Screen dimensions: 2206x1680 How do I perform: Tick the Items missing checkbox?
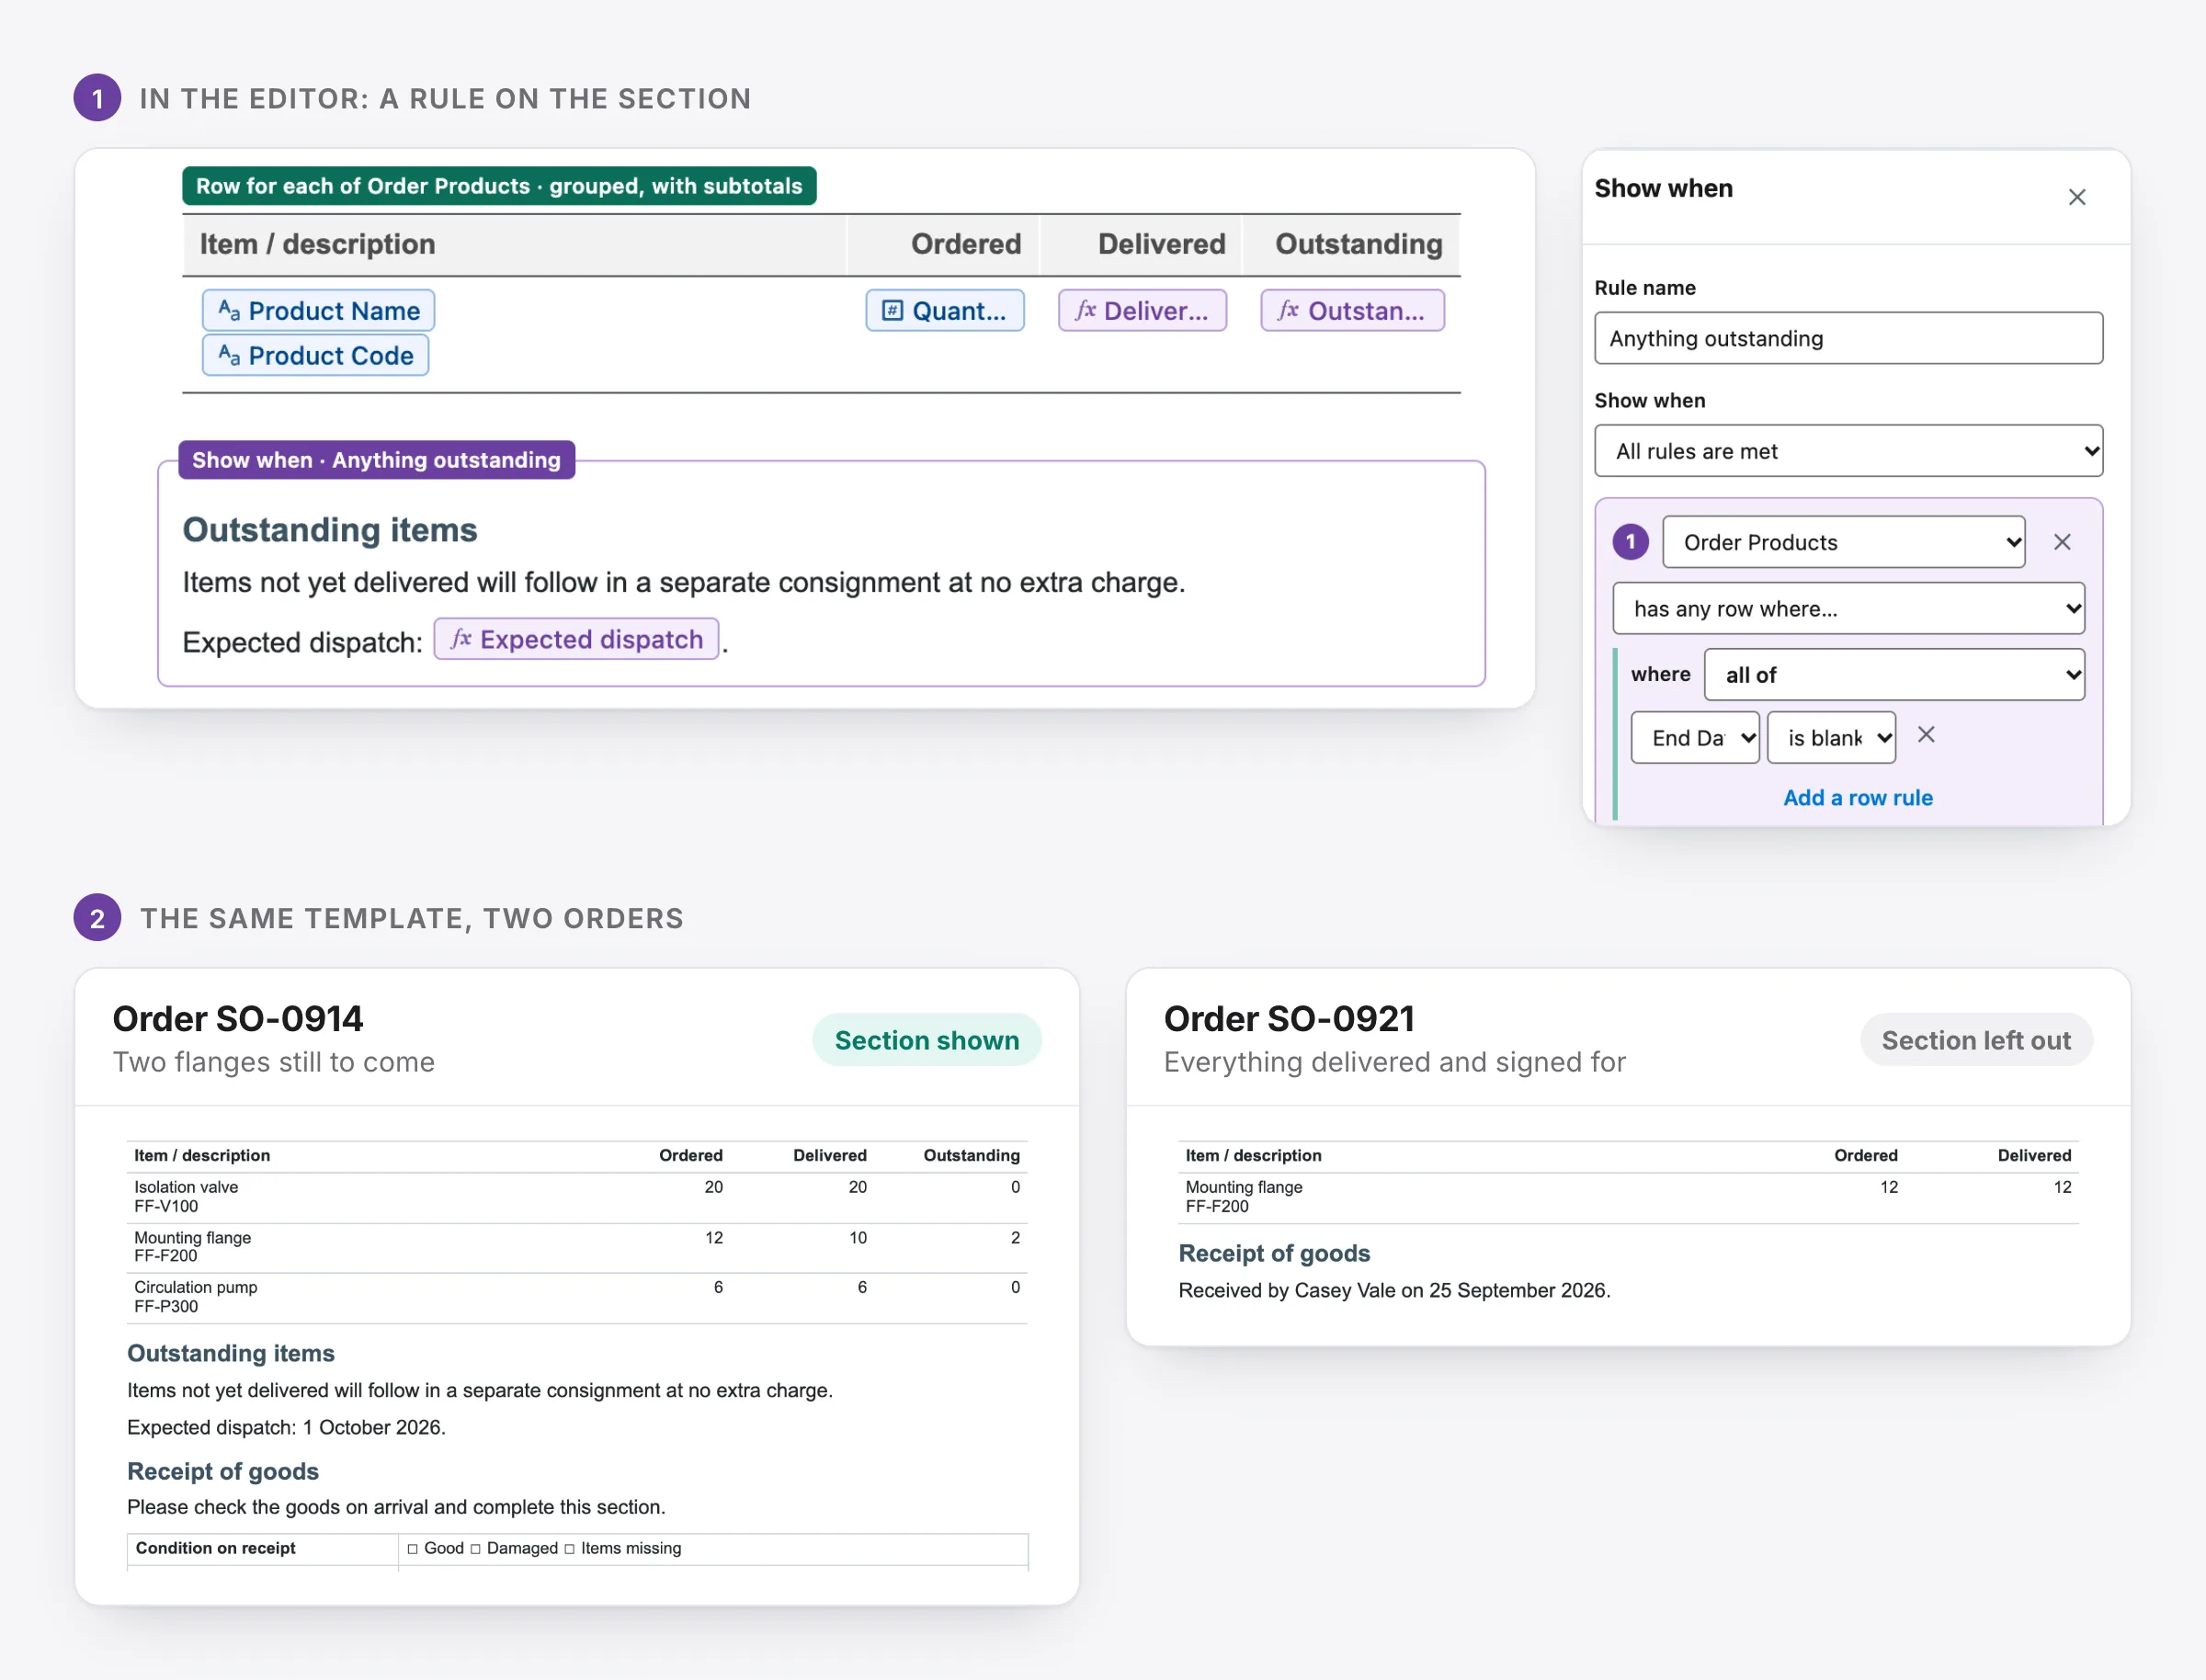coord(569,1548)
